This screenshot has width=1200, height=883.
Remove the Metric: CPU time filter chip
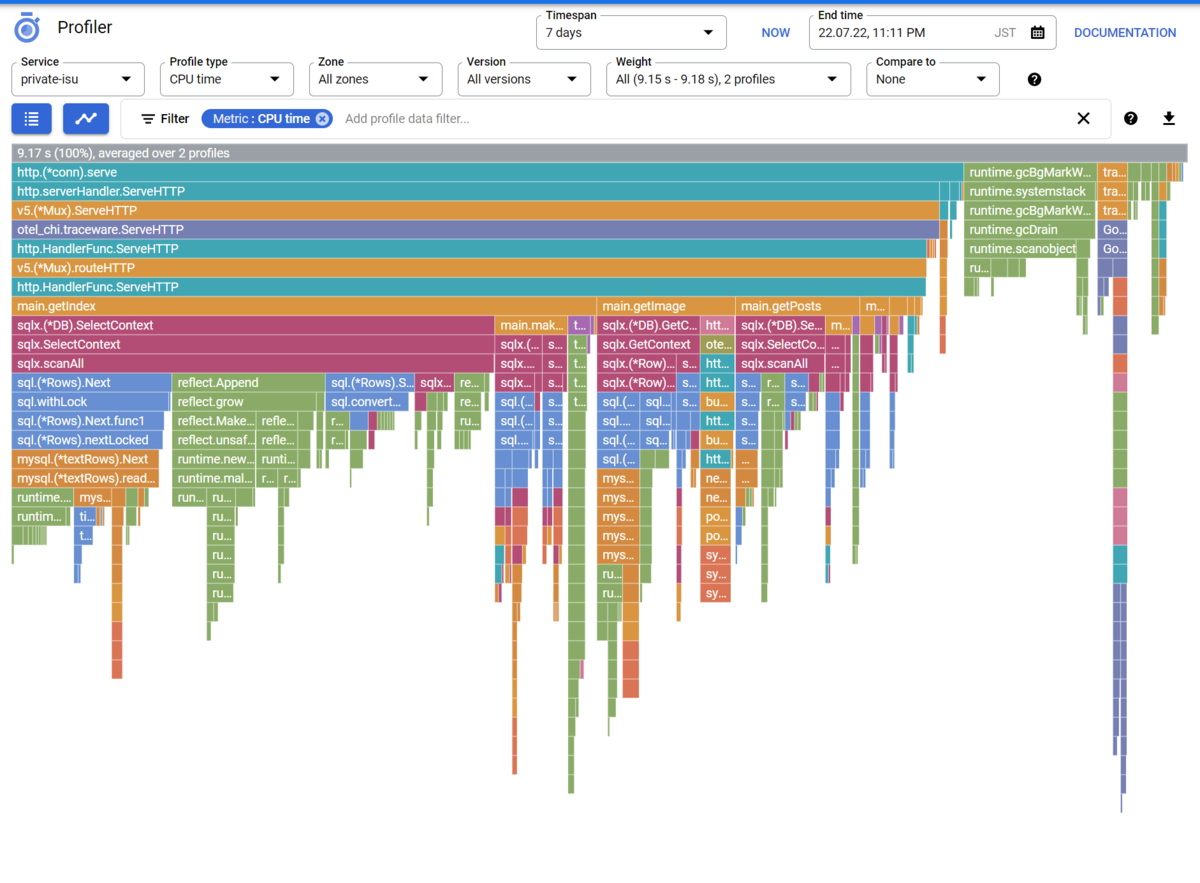tap(322, 119)
